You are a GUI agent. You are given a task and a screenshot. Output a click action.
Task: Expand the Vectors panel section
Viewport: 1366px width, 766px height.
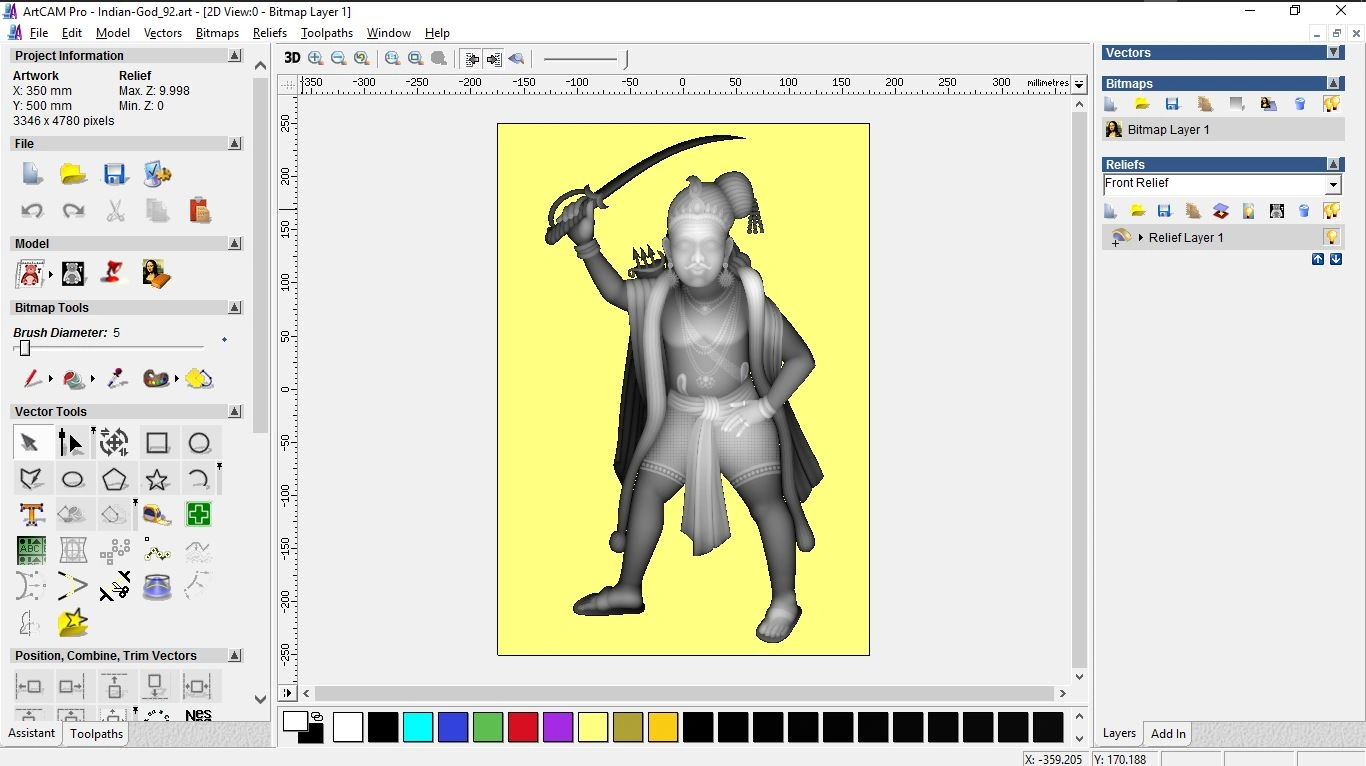click(1333, 52)
